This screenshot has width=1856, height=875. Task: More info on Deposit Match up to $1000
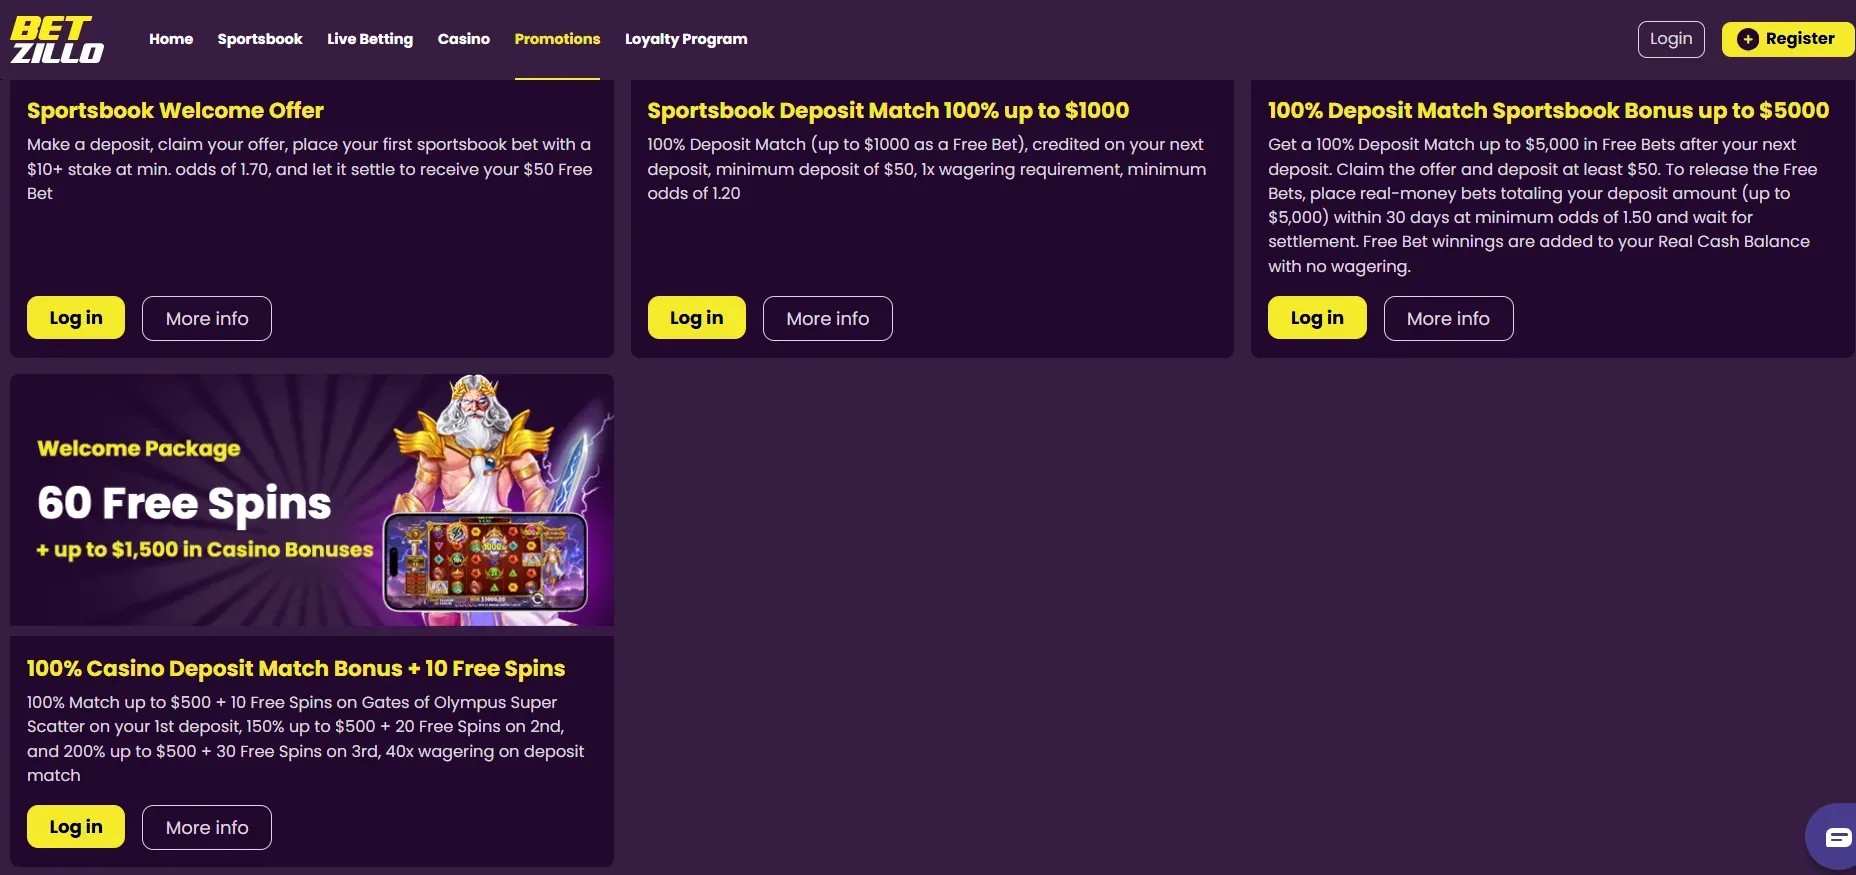[827, 318]
